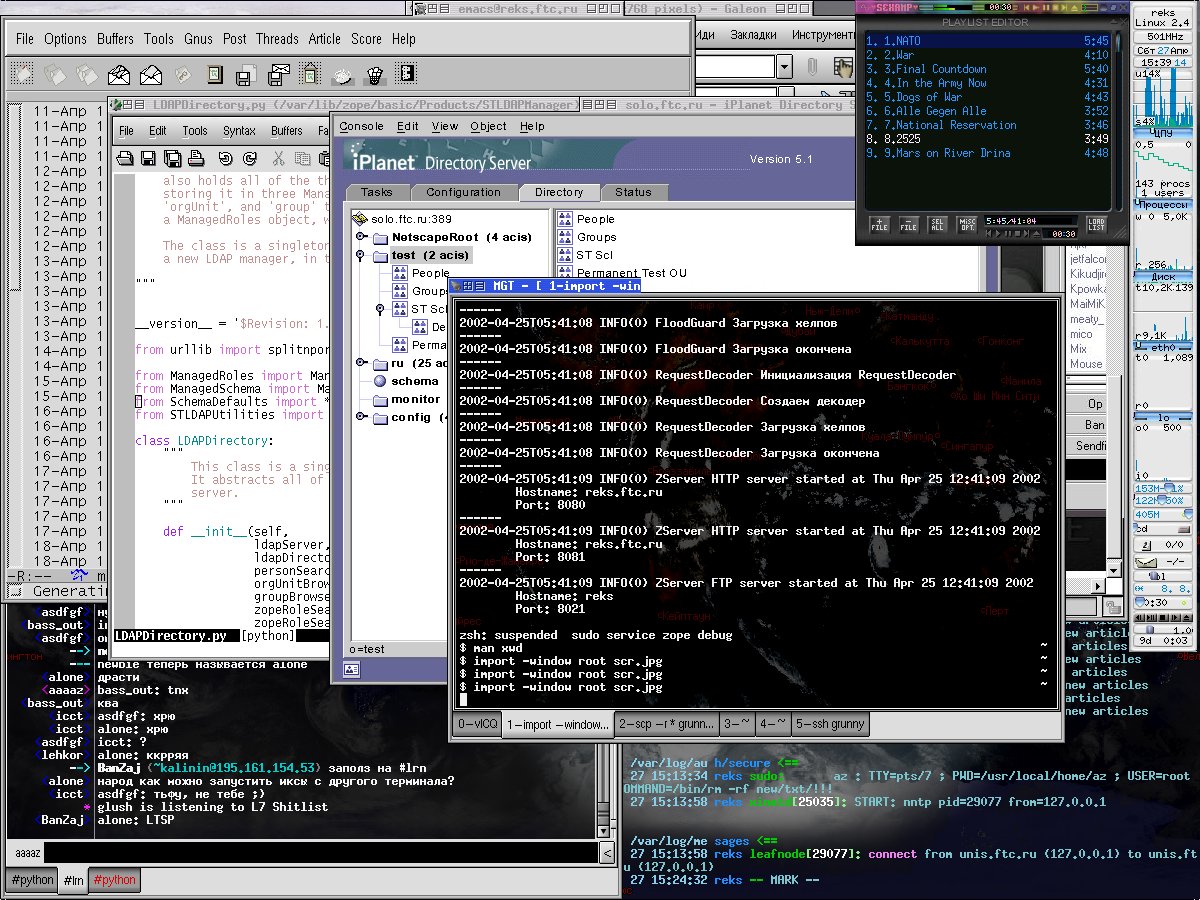1200x900 pixels.
Task: Click the printer icon in the LDAPDirectory.py editor toolbar
Action: pos(198,158)
